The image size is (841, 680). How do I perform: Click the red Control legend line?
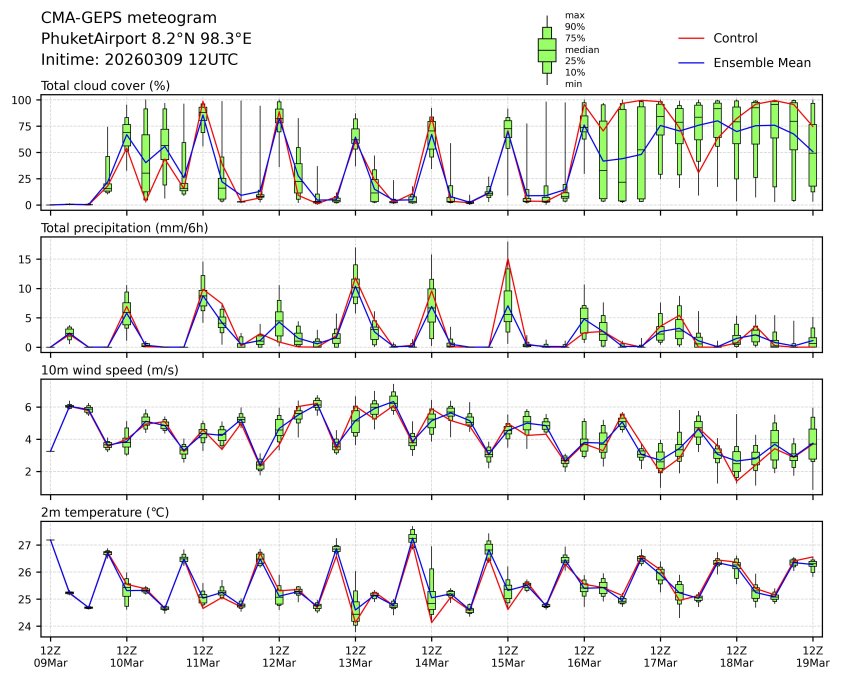(x=692, y=38)
